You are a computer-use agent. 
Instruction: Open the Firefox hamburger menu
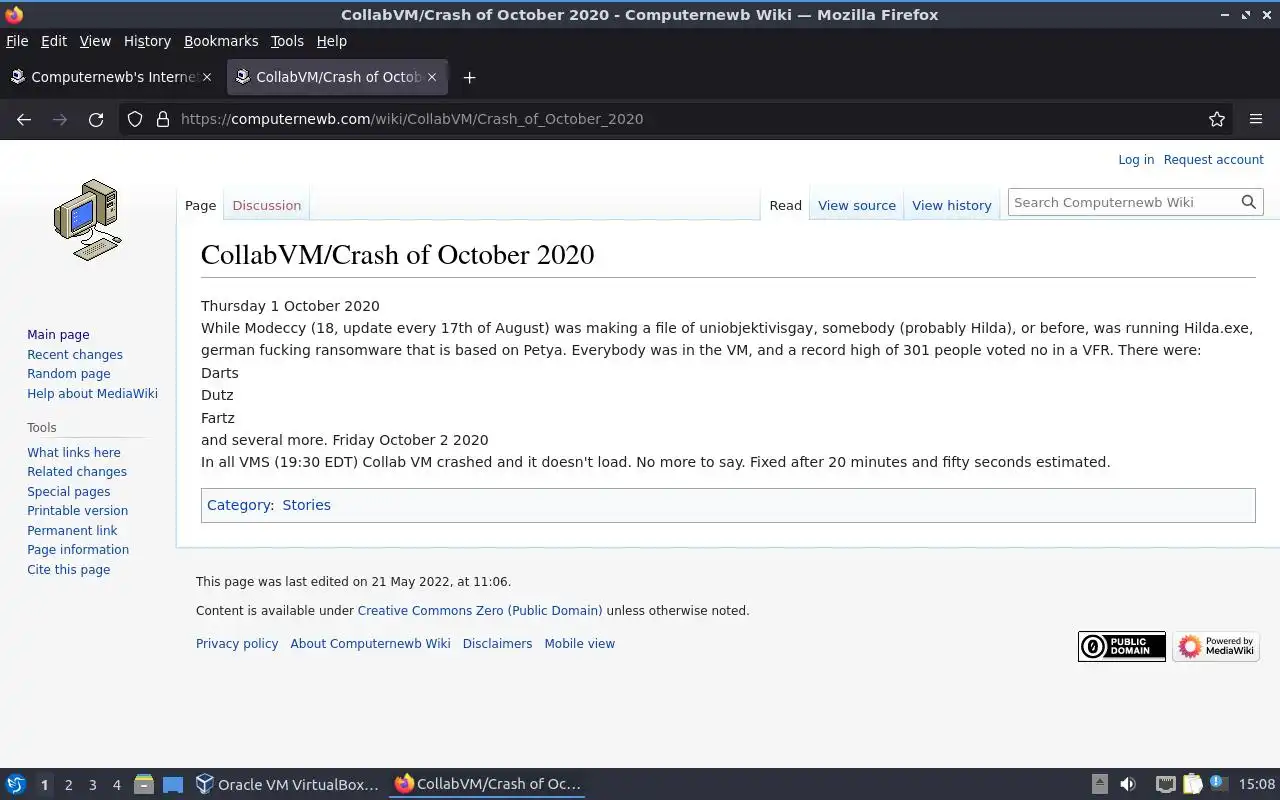click(1256, 119)
